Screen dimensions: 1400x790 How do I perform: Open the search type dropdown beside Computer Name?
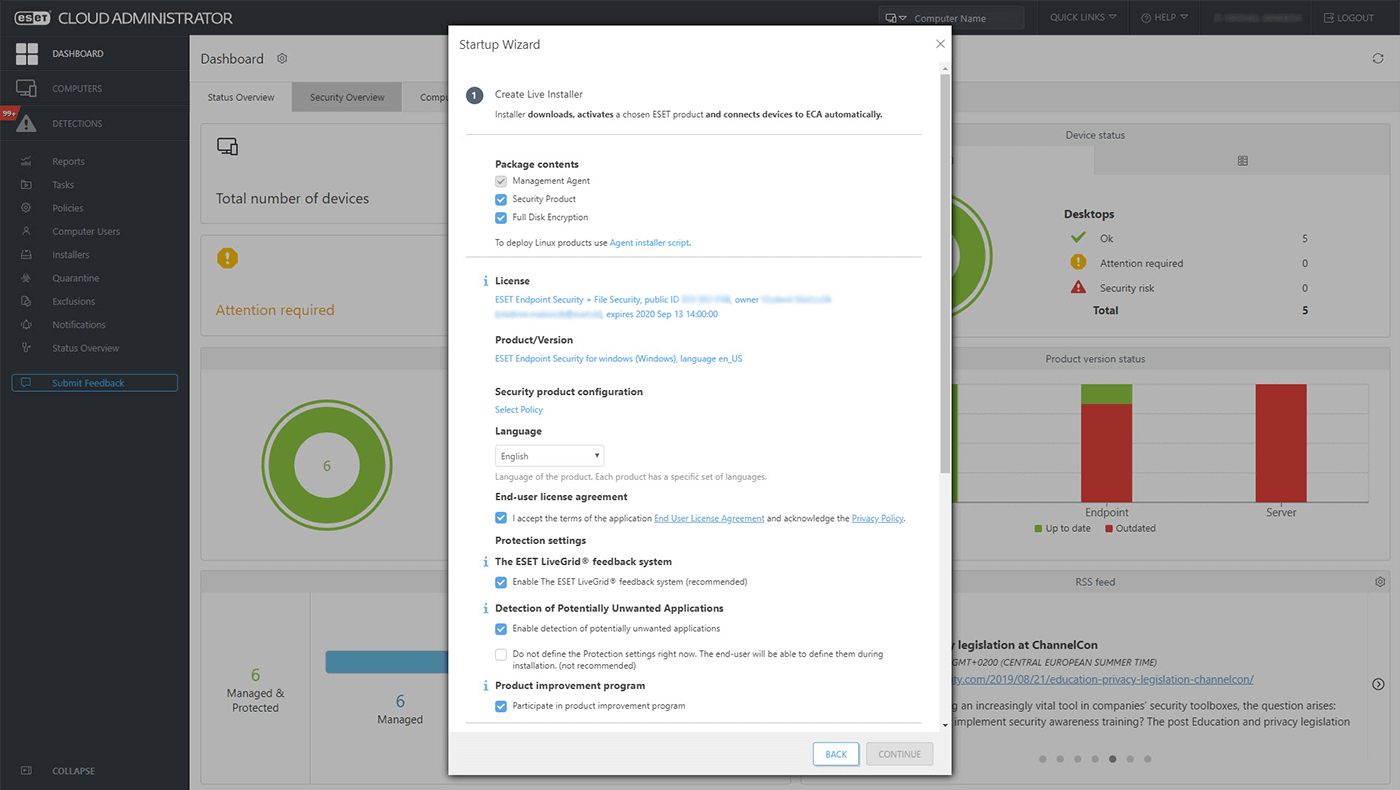click(x=895, y=18)
